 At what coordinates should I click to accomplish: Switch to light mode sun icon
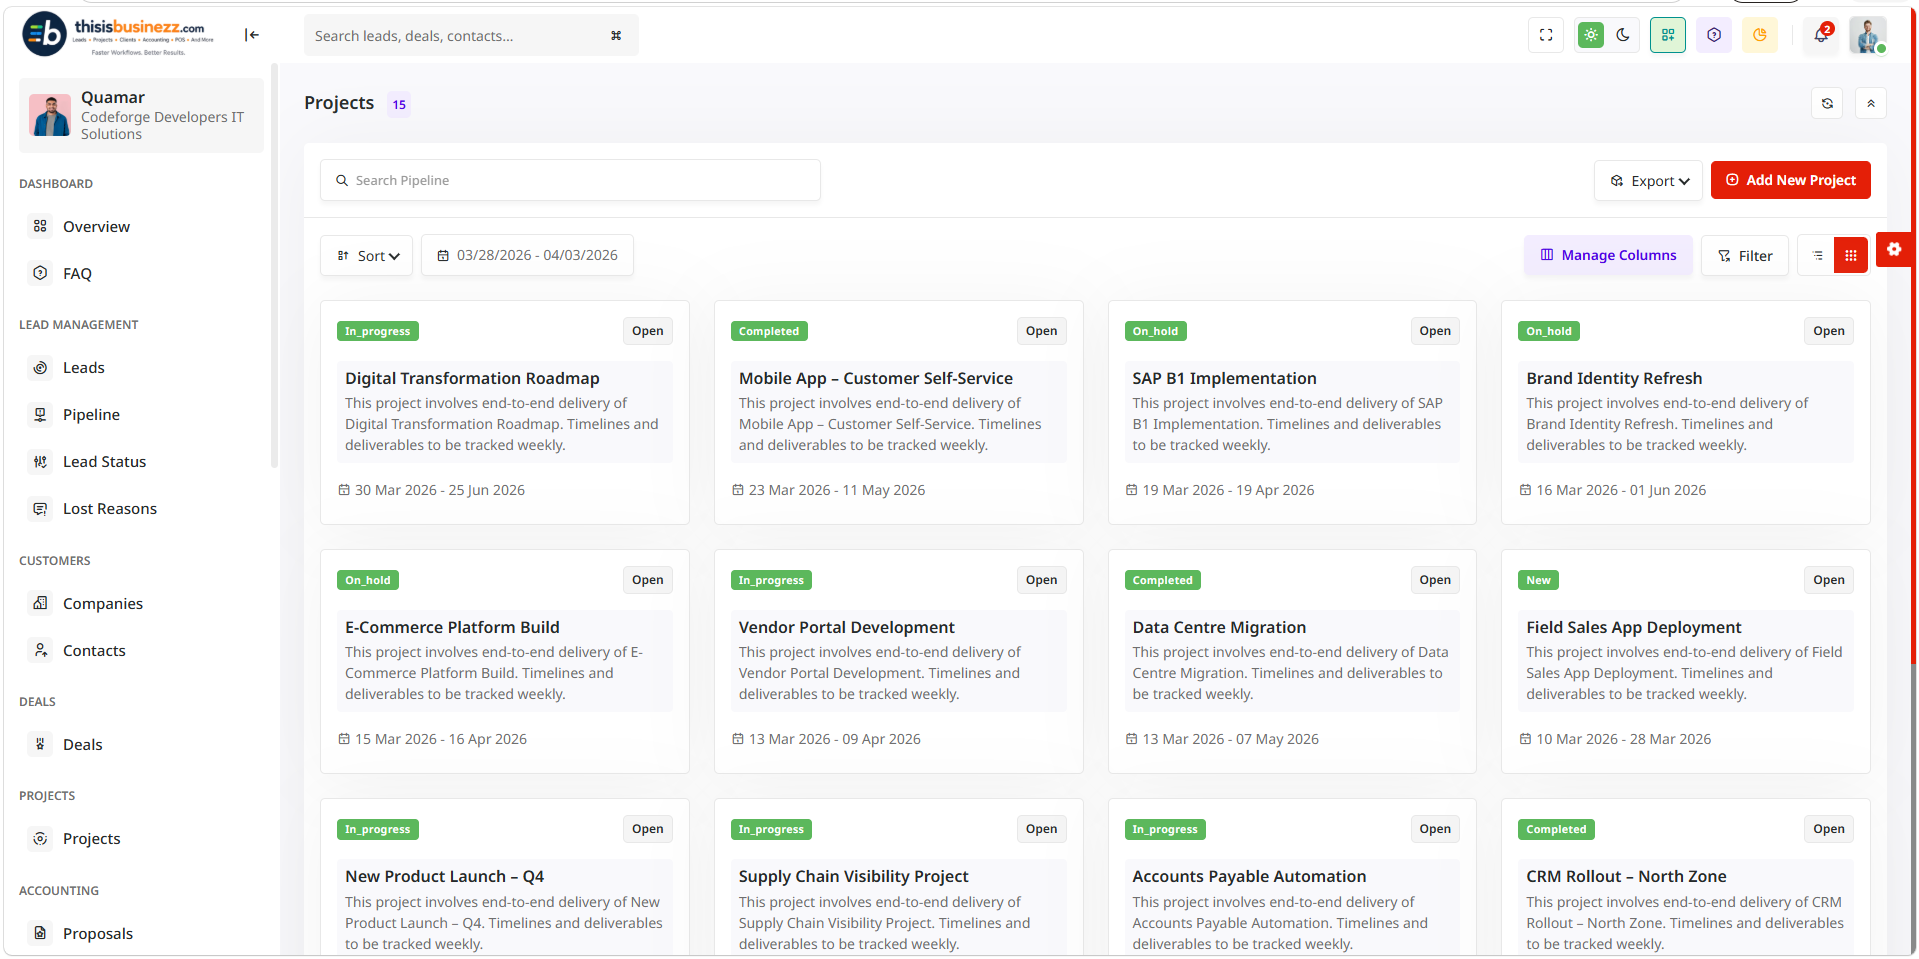(x=1591, y=35)
